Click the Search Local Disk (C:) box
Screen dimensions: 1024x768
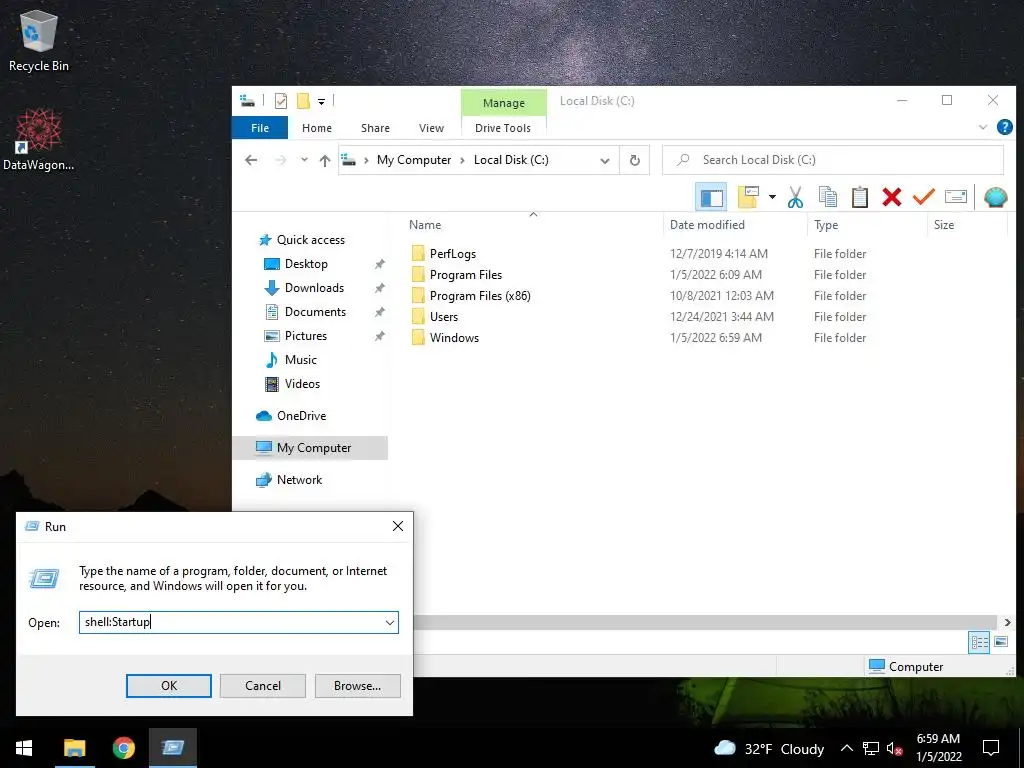click(833, 160)
